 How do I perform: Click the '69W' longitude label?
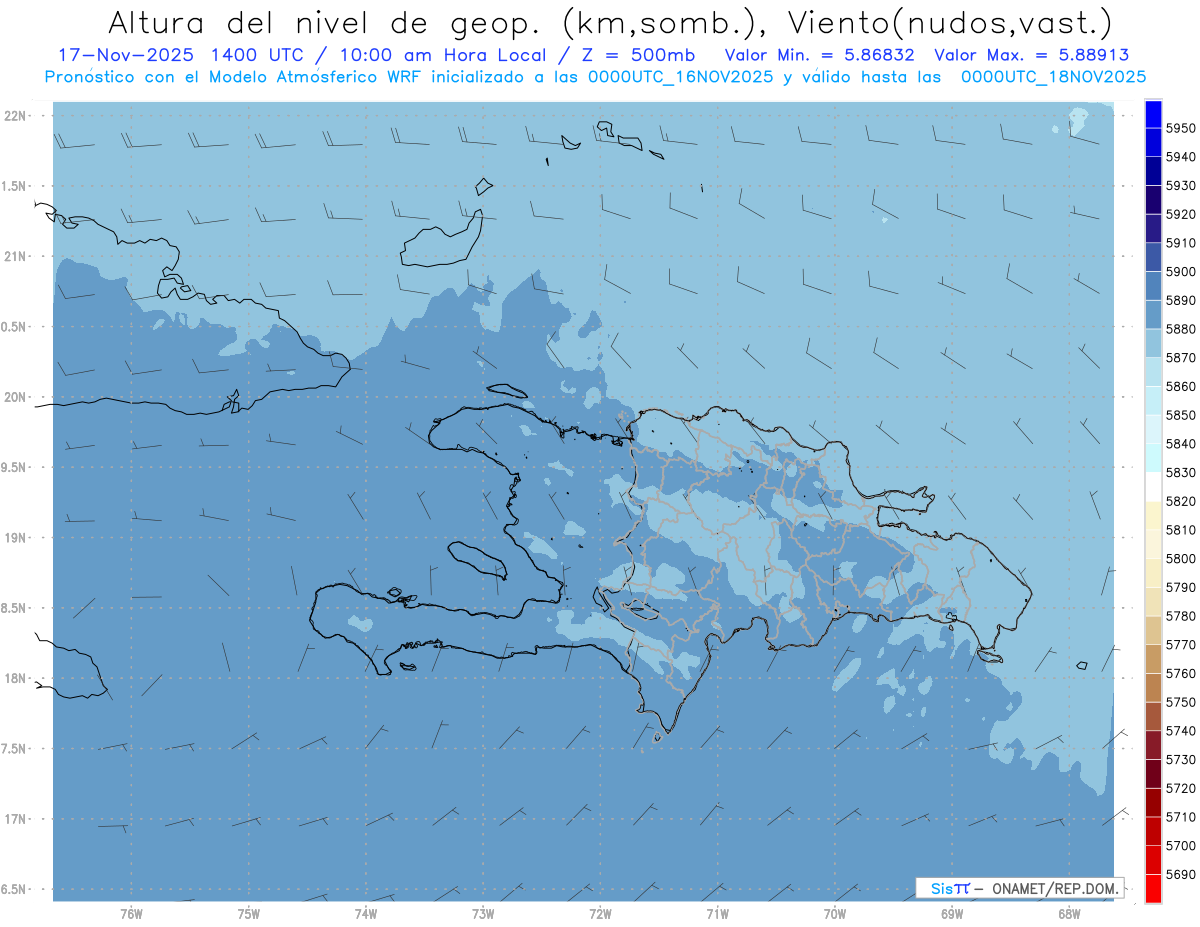click(x=952, y=913)
